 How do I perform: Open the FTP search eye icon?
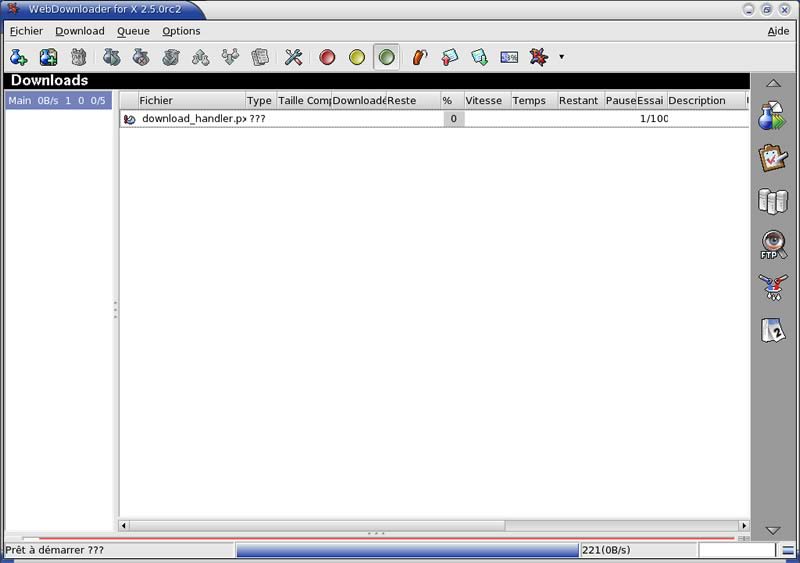point(773,244)
